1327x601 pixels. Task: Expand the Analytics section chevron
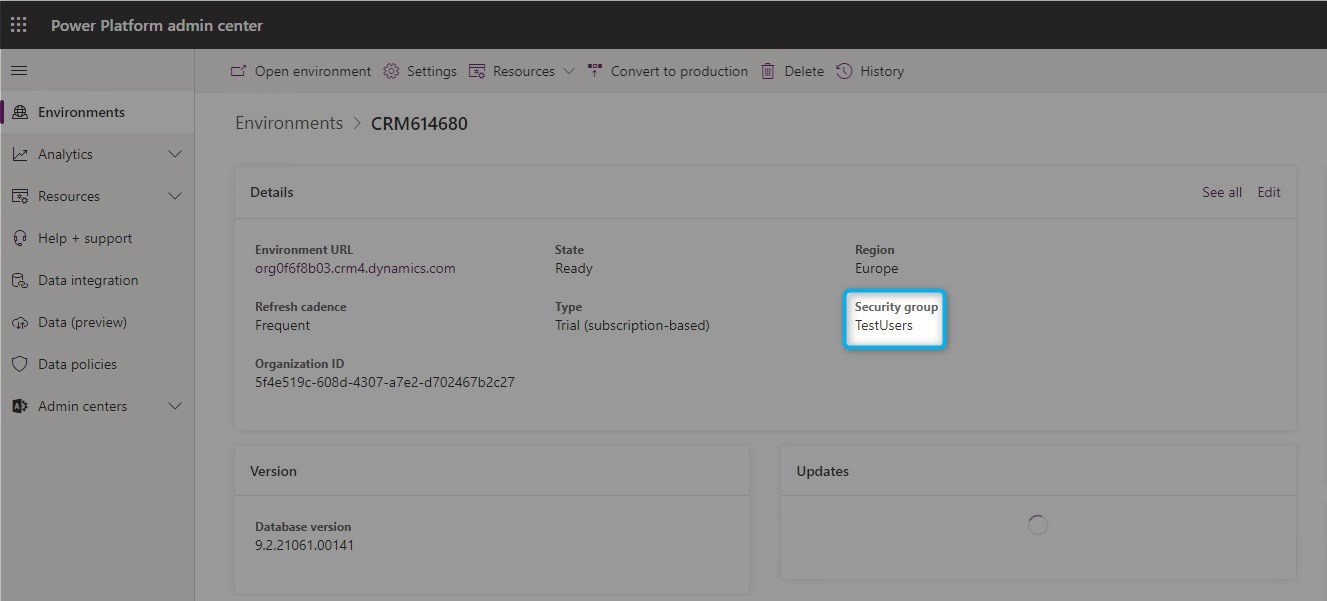coord(175,154)
